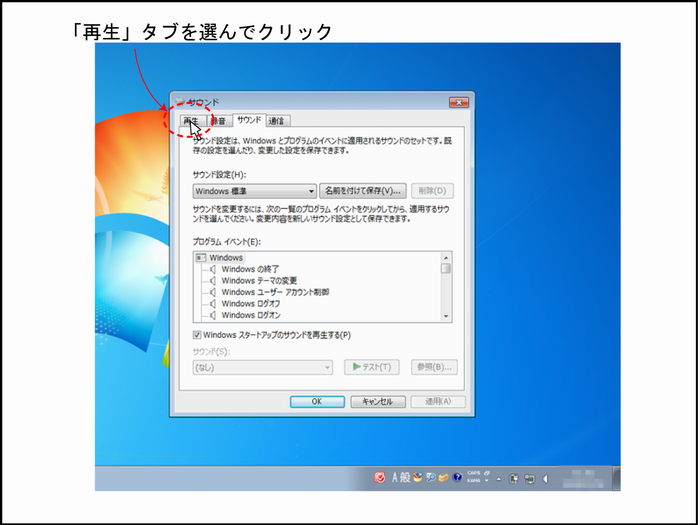Screen dimensions: 700x525
Task: Click the program event list scrollbar thumb
Action: (x=446, y=268)
